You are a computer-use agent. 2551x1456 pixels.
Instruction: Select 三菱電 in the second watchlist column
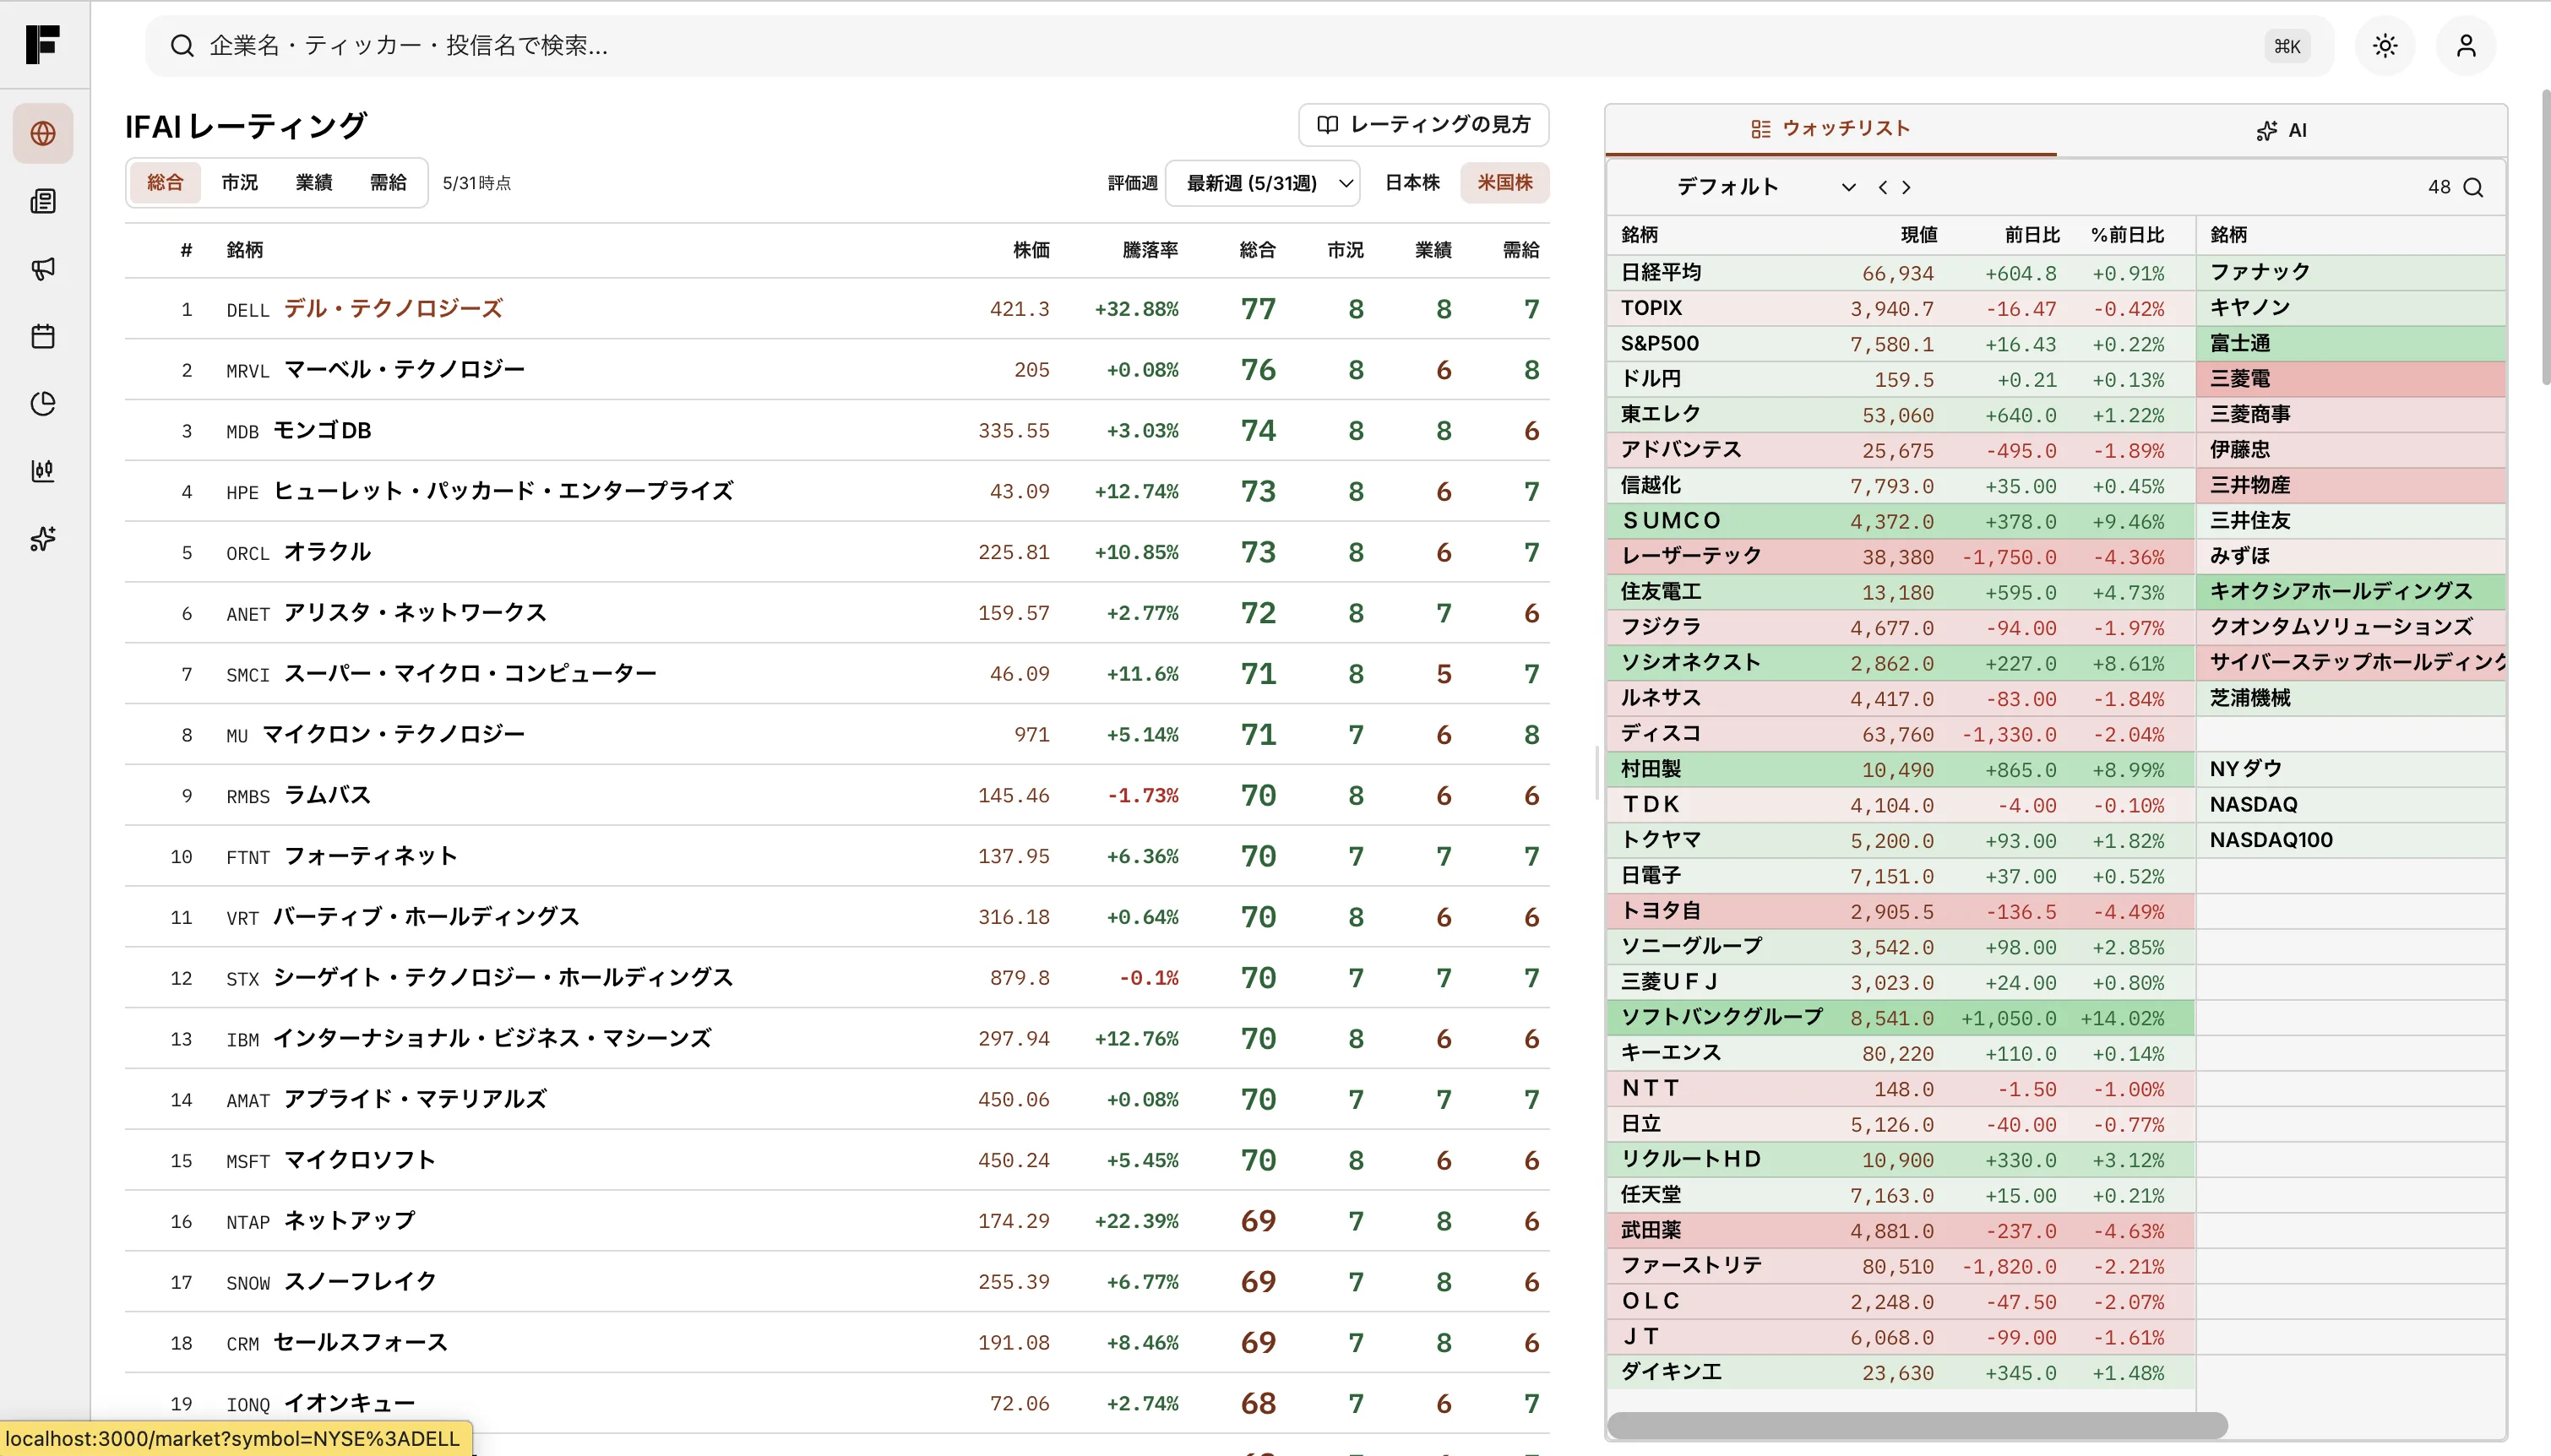2351,379
